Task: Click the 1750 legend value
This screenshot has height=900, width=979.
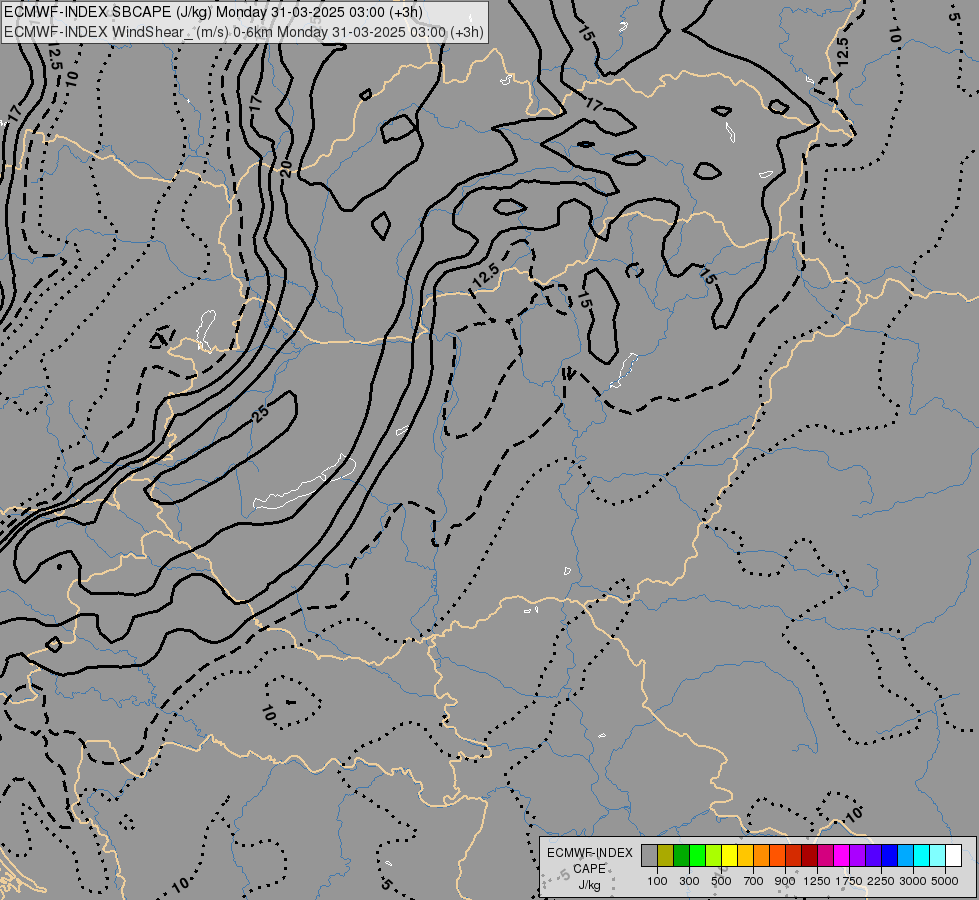Action: 849,881
